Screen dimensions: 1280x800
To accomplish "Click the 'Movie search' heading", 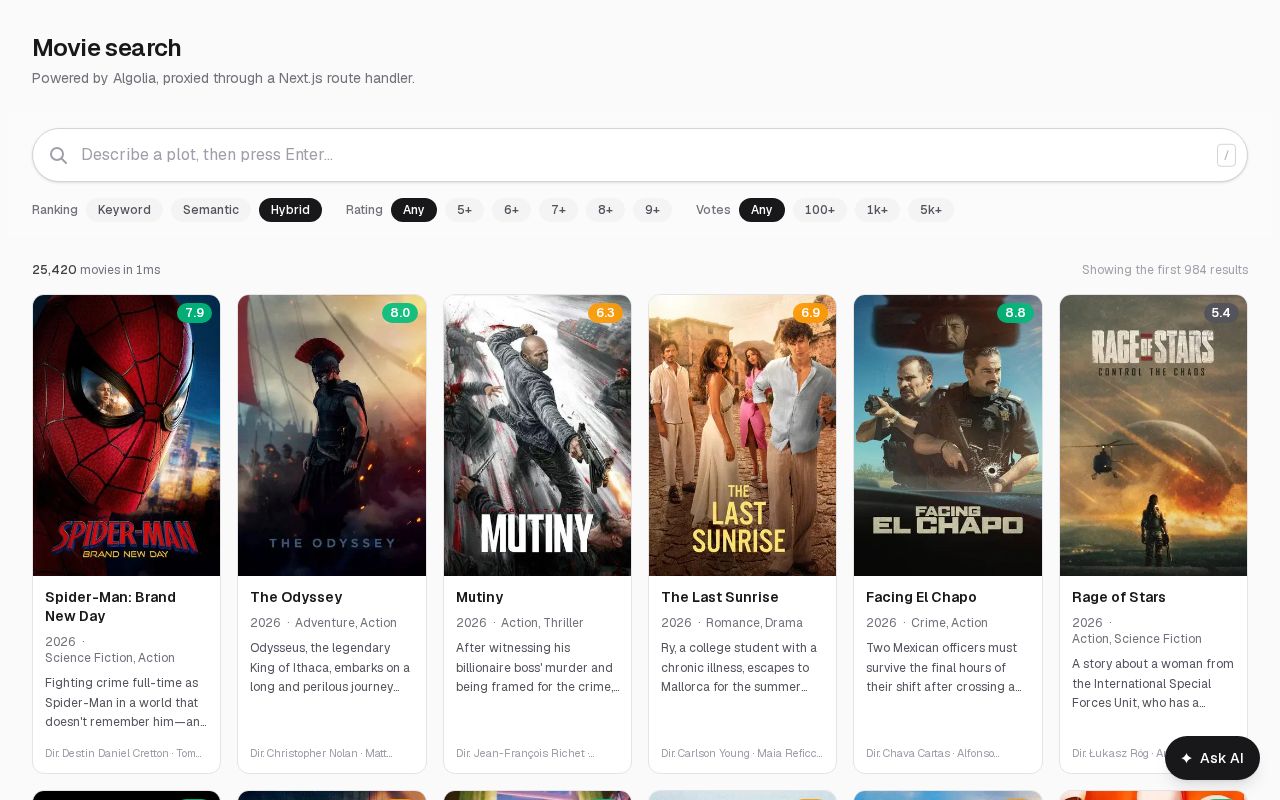I will tap(107, 48).
